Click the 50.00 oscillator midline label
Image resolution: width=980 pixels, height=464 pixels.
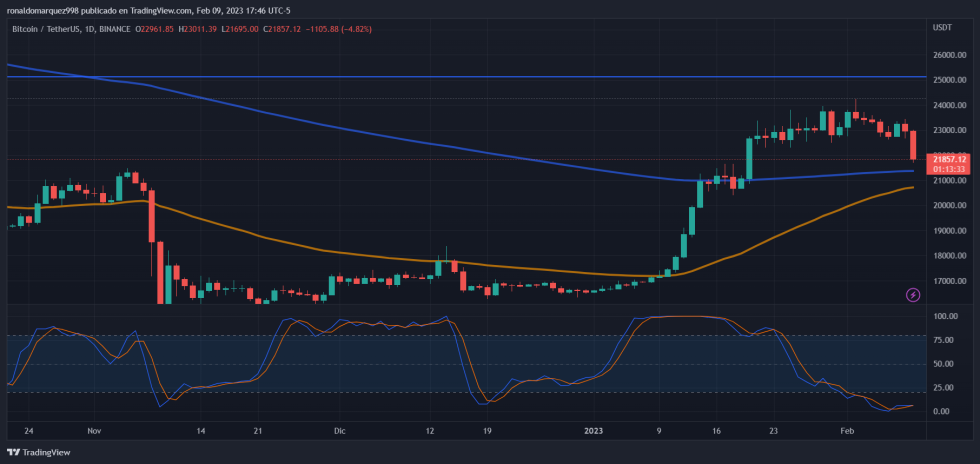point(944,364)
